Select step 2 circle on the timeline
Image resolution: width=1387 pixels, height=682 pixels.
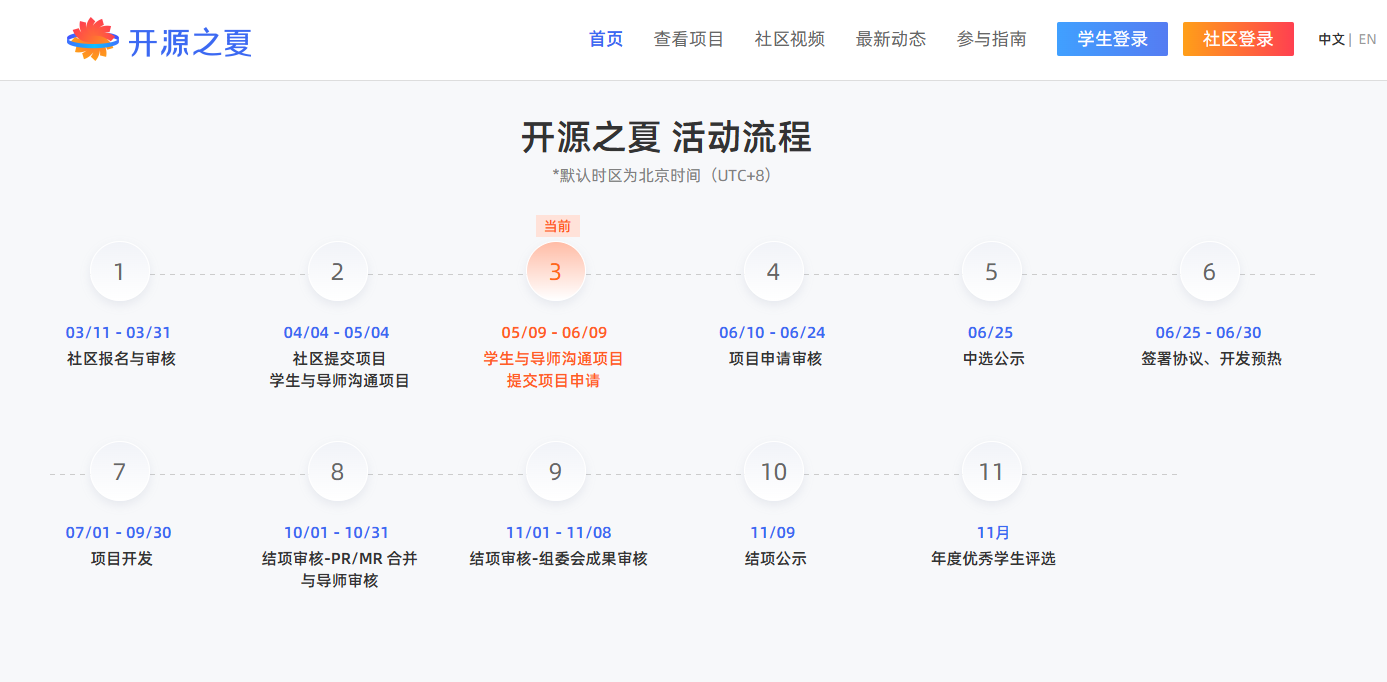pos(338,272)
